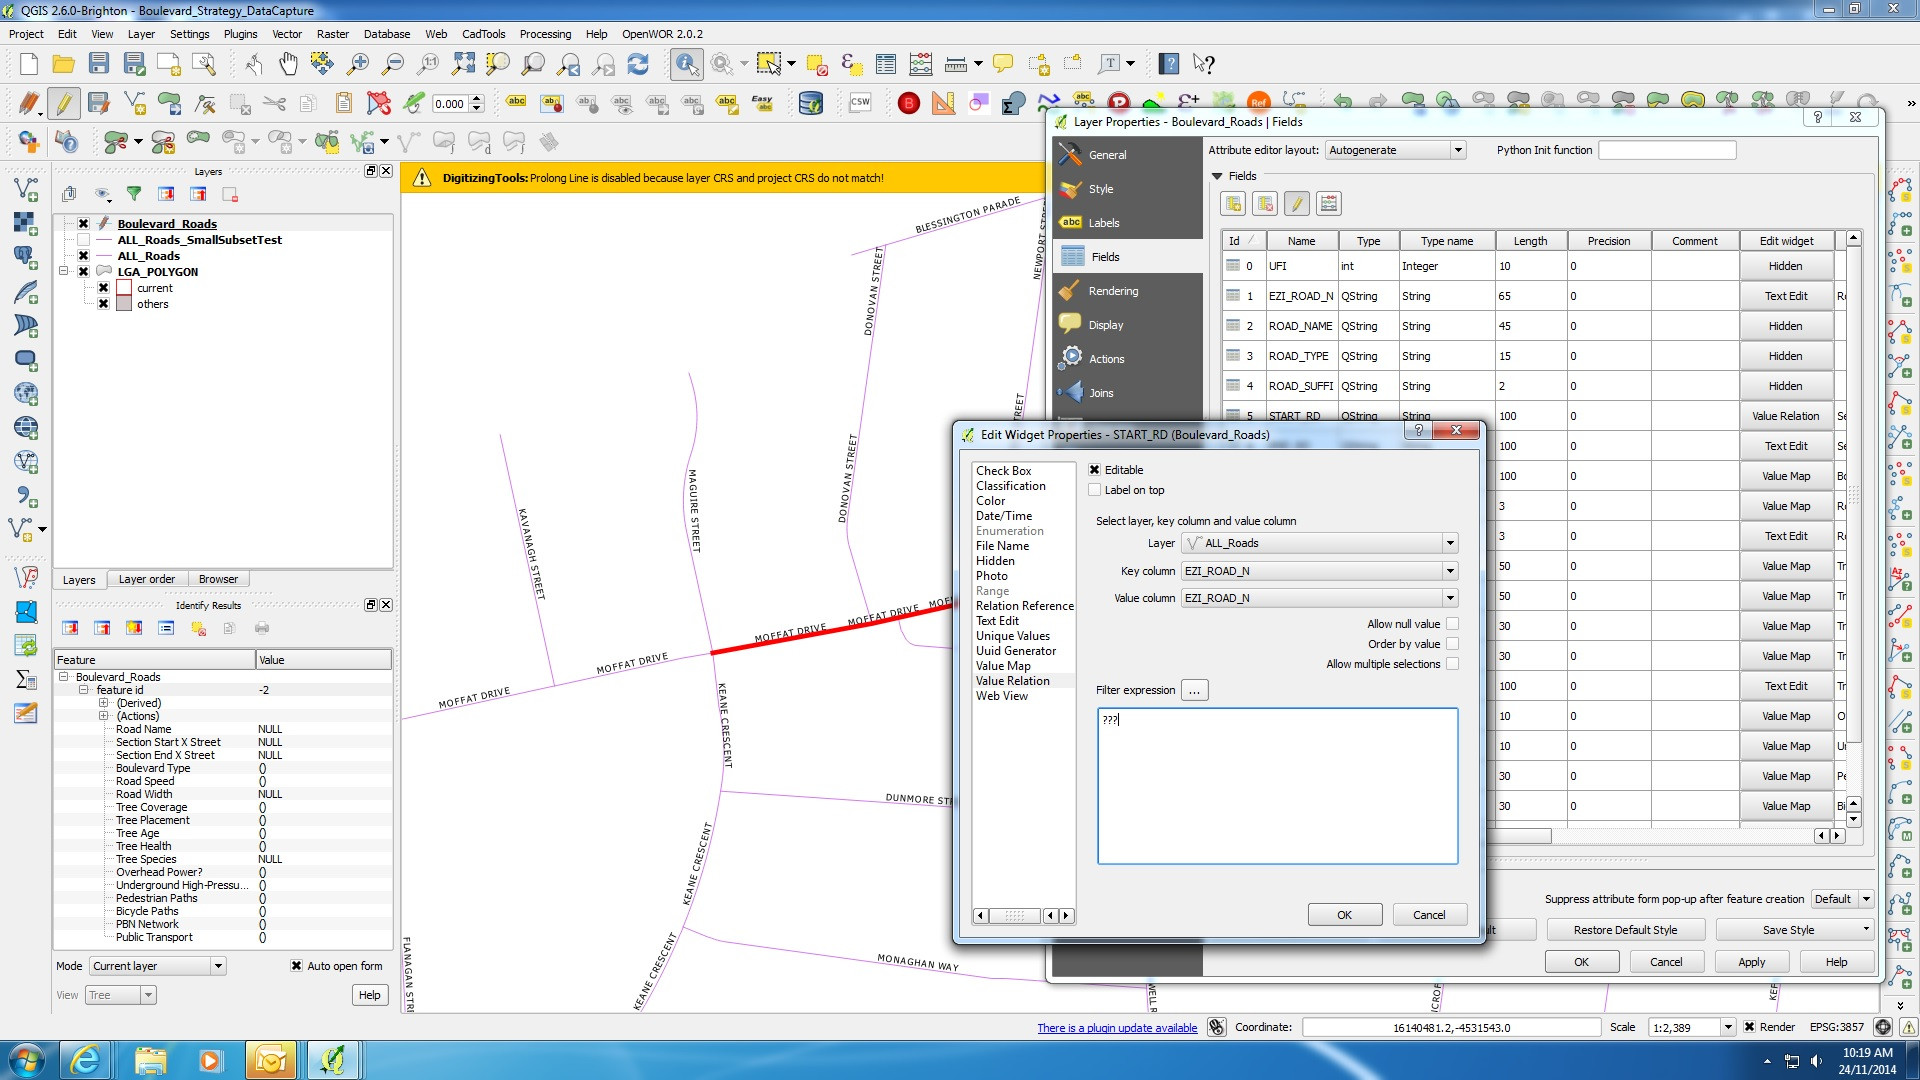
Task: Toggle the Editable checkbox in Edit Widget
Action: pyautogui.click(x=1096, y=469)
